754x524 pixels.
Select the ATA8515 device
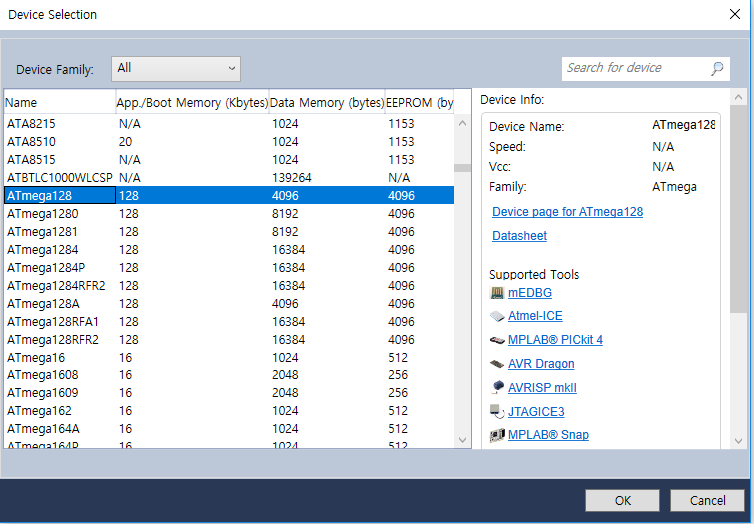coord(229,160)
